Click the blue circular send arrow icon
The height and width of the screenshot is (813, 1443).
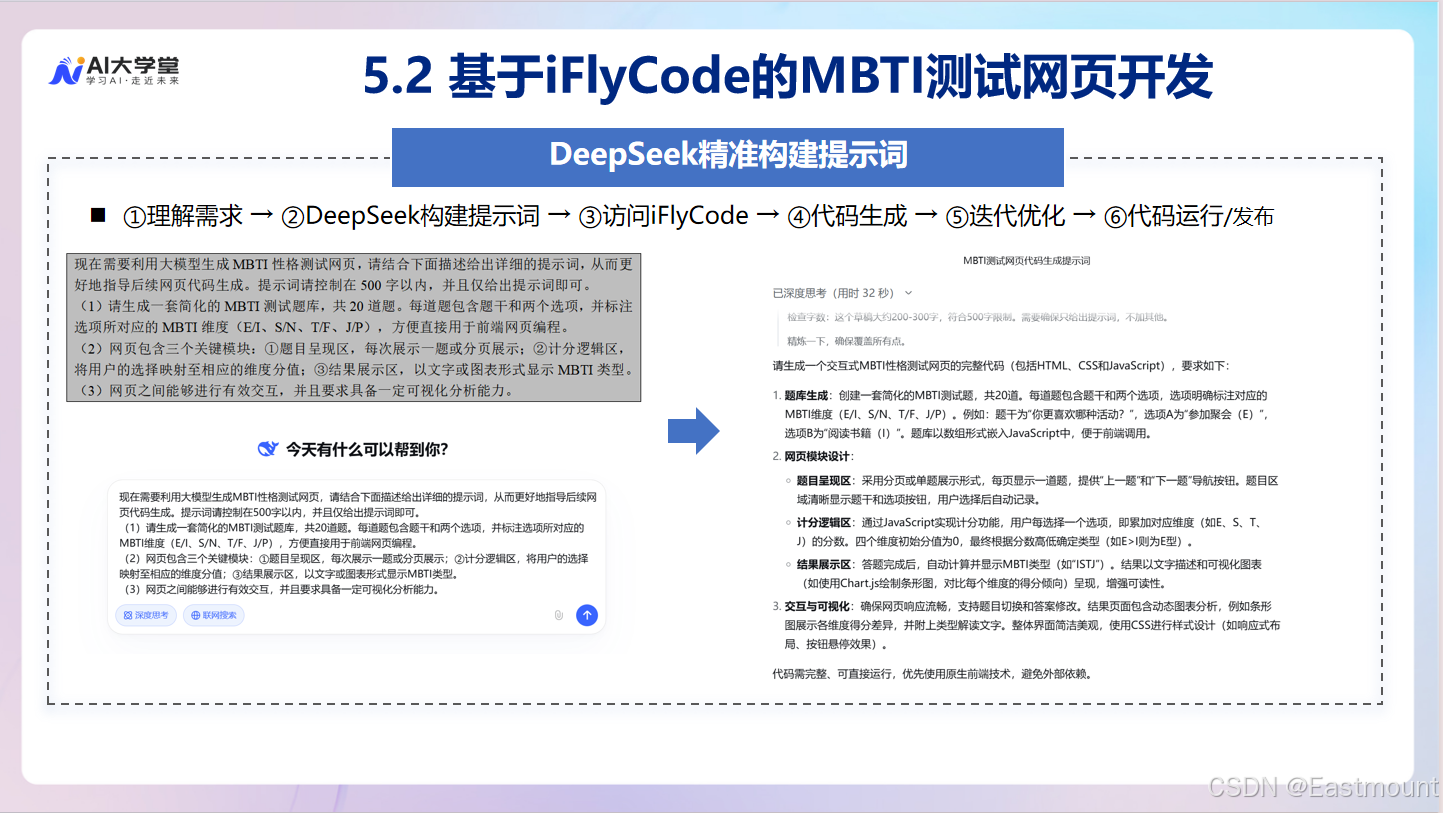pos(587,616)
